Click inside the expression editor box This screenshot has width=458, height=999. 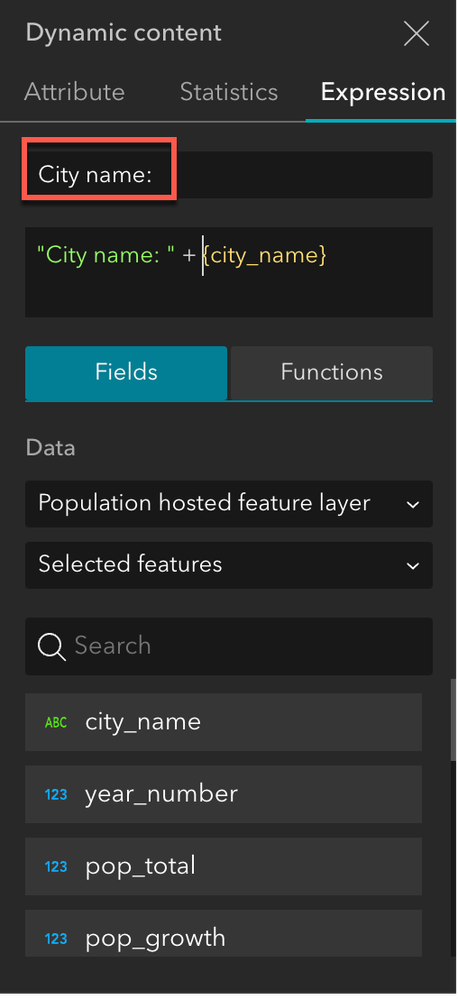[x=229, y=272]
